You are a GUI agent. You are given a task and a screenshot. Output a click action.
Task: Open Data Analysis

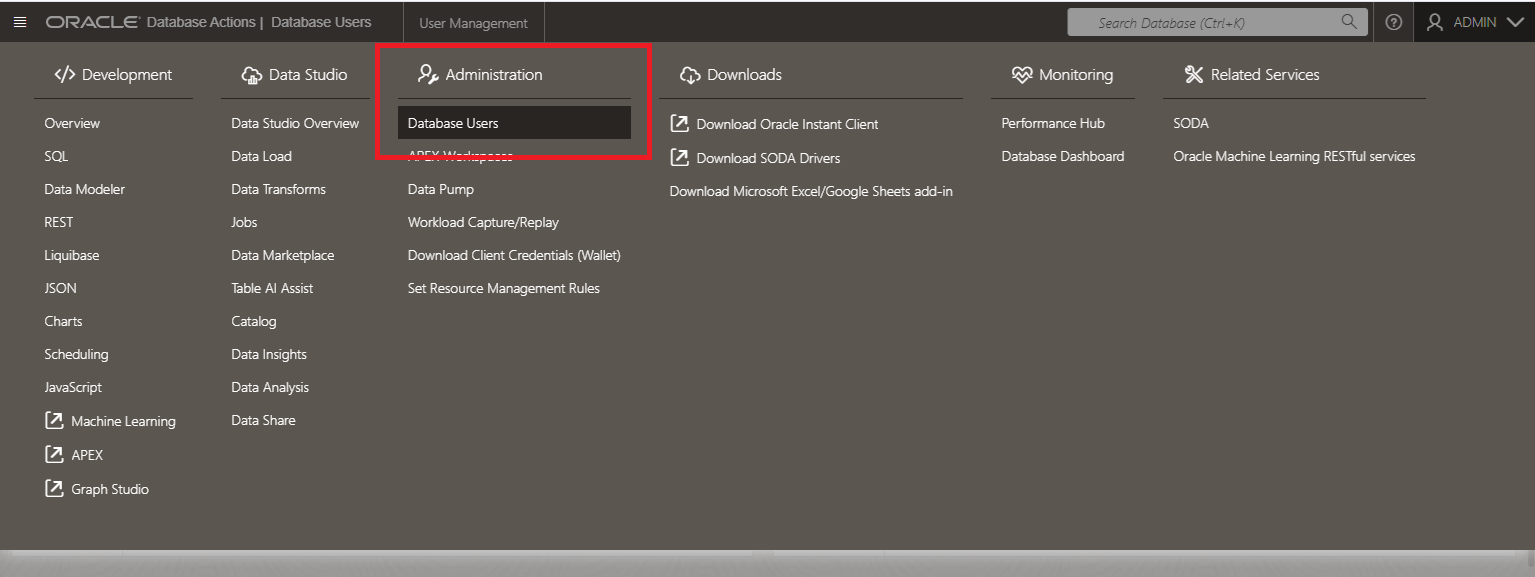coord(270,387)
